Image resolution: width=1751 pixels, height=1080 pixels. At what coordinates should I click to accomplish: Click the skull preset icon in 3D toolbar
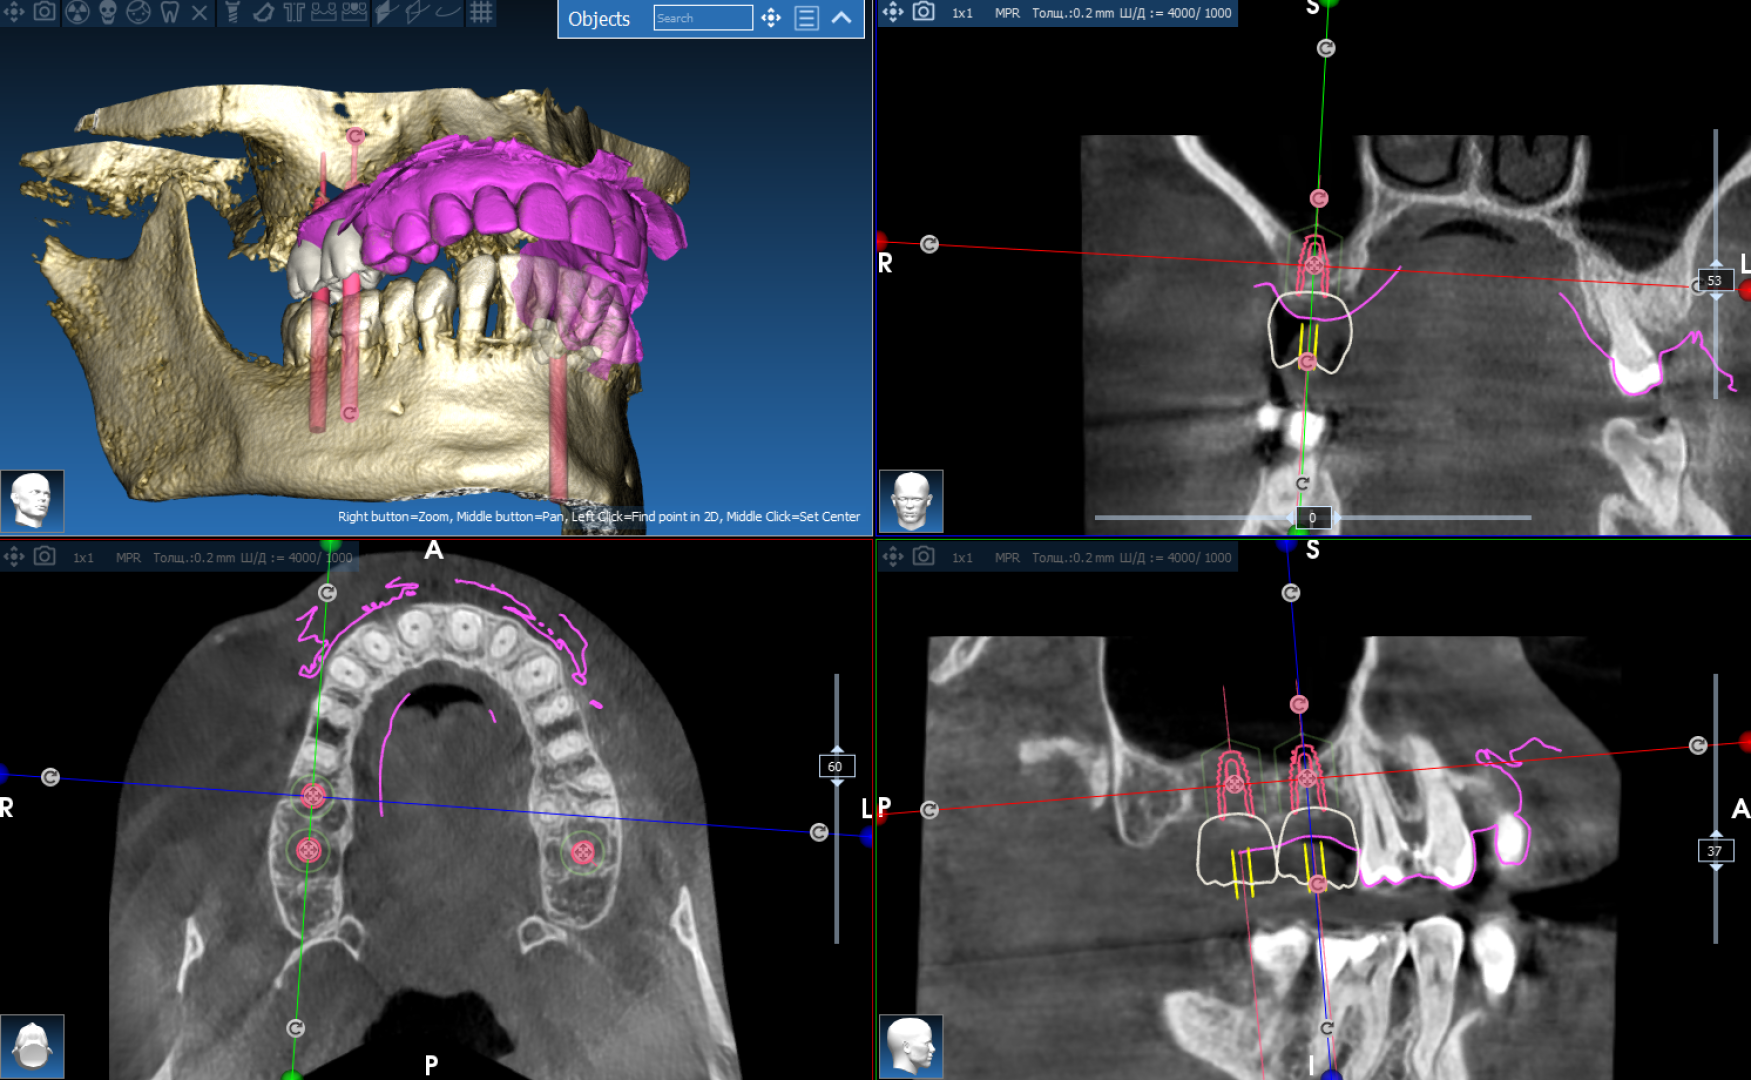[x=108, y=12]
